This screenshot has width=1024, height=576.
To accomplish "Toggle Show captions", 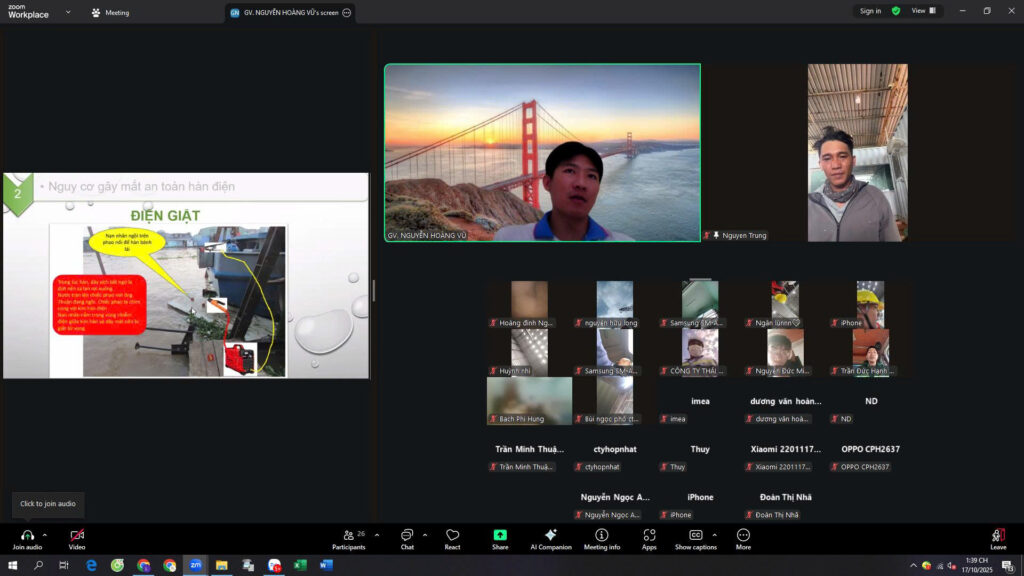I will 695,536.
